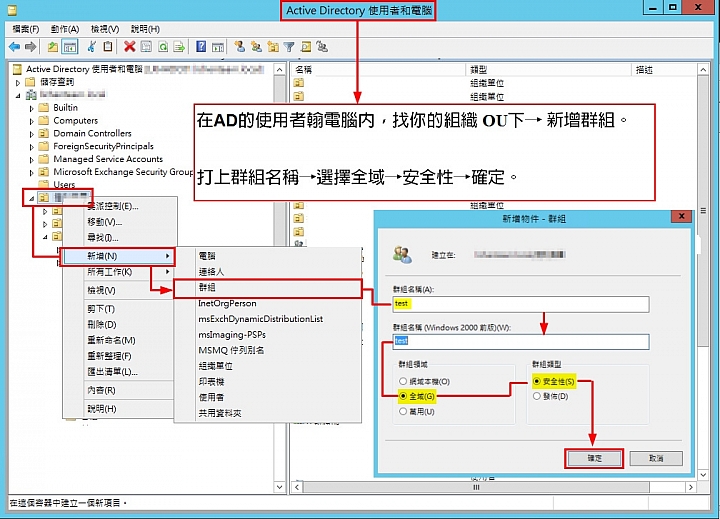Toggle the Show/Hide Action Pane toolbar icon
The height and width of the screenshot is (519, 720).
218,46
